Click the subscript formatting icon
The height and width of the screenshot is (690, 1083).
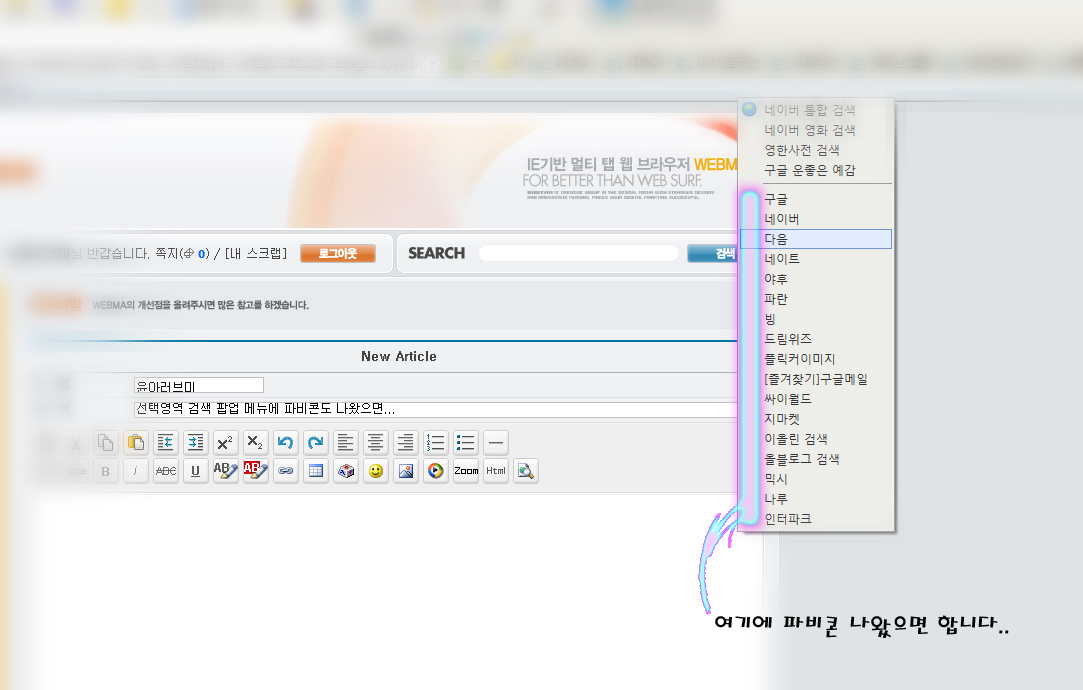255,442
